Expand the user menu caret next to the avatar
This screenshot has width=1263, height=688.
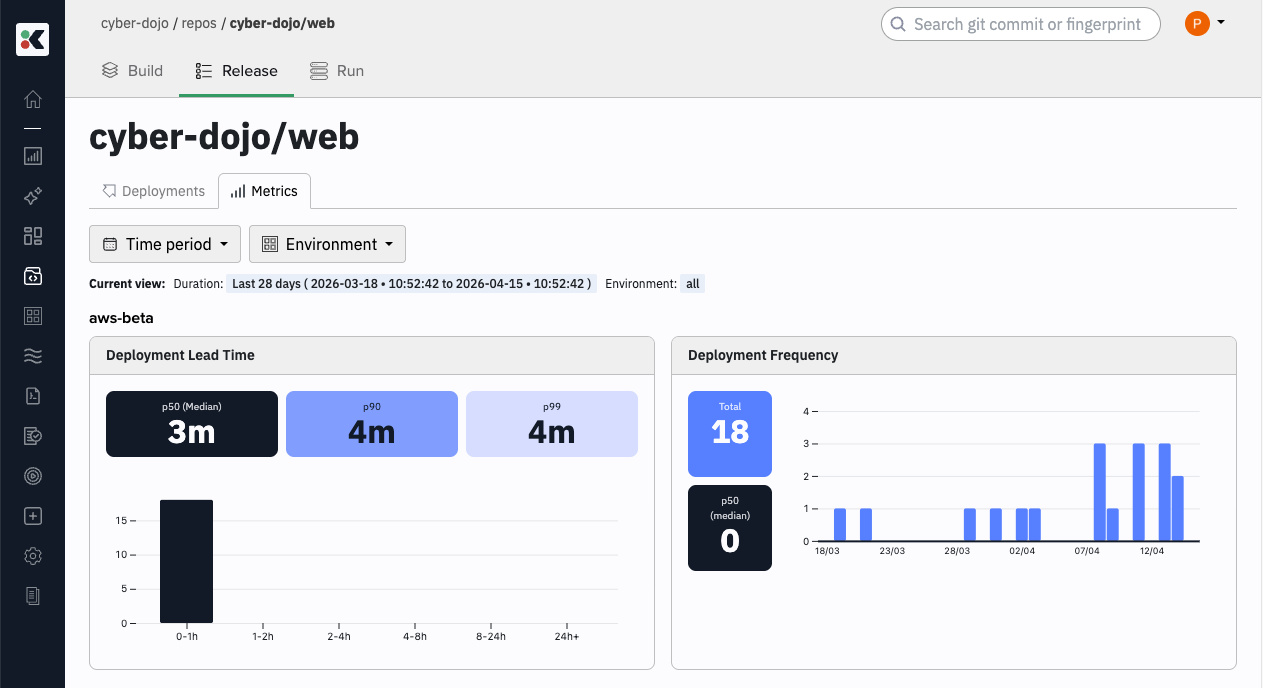1221,22
